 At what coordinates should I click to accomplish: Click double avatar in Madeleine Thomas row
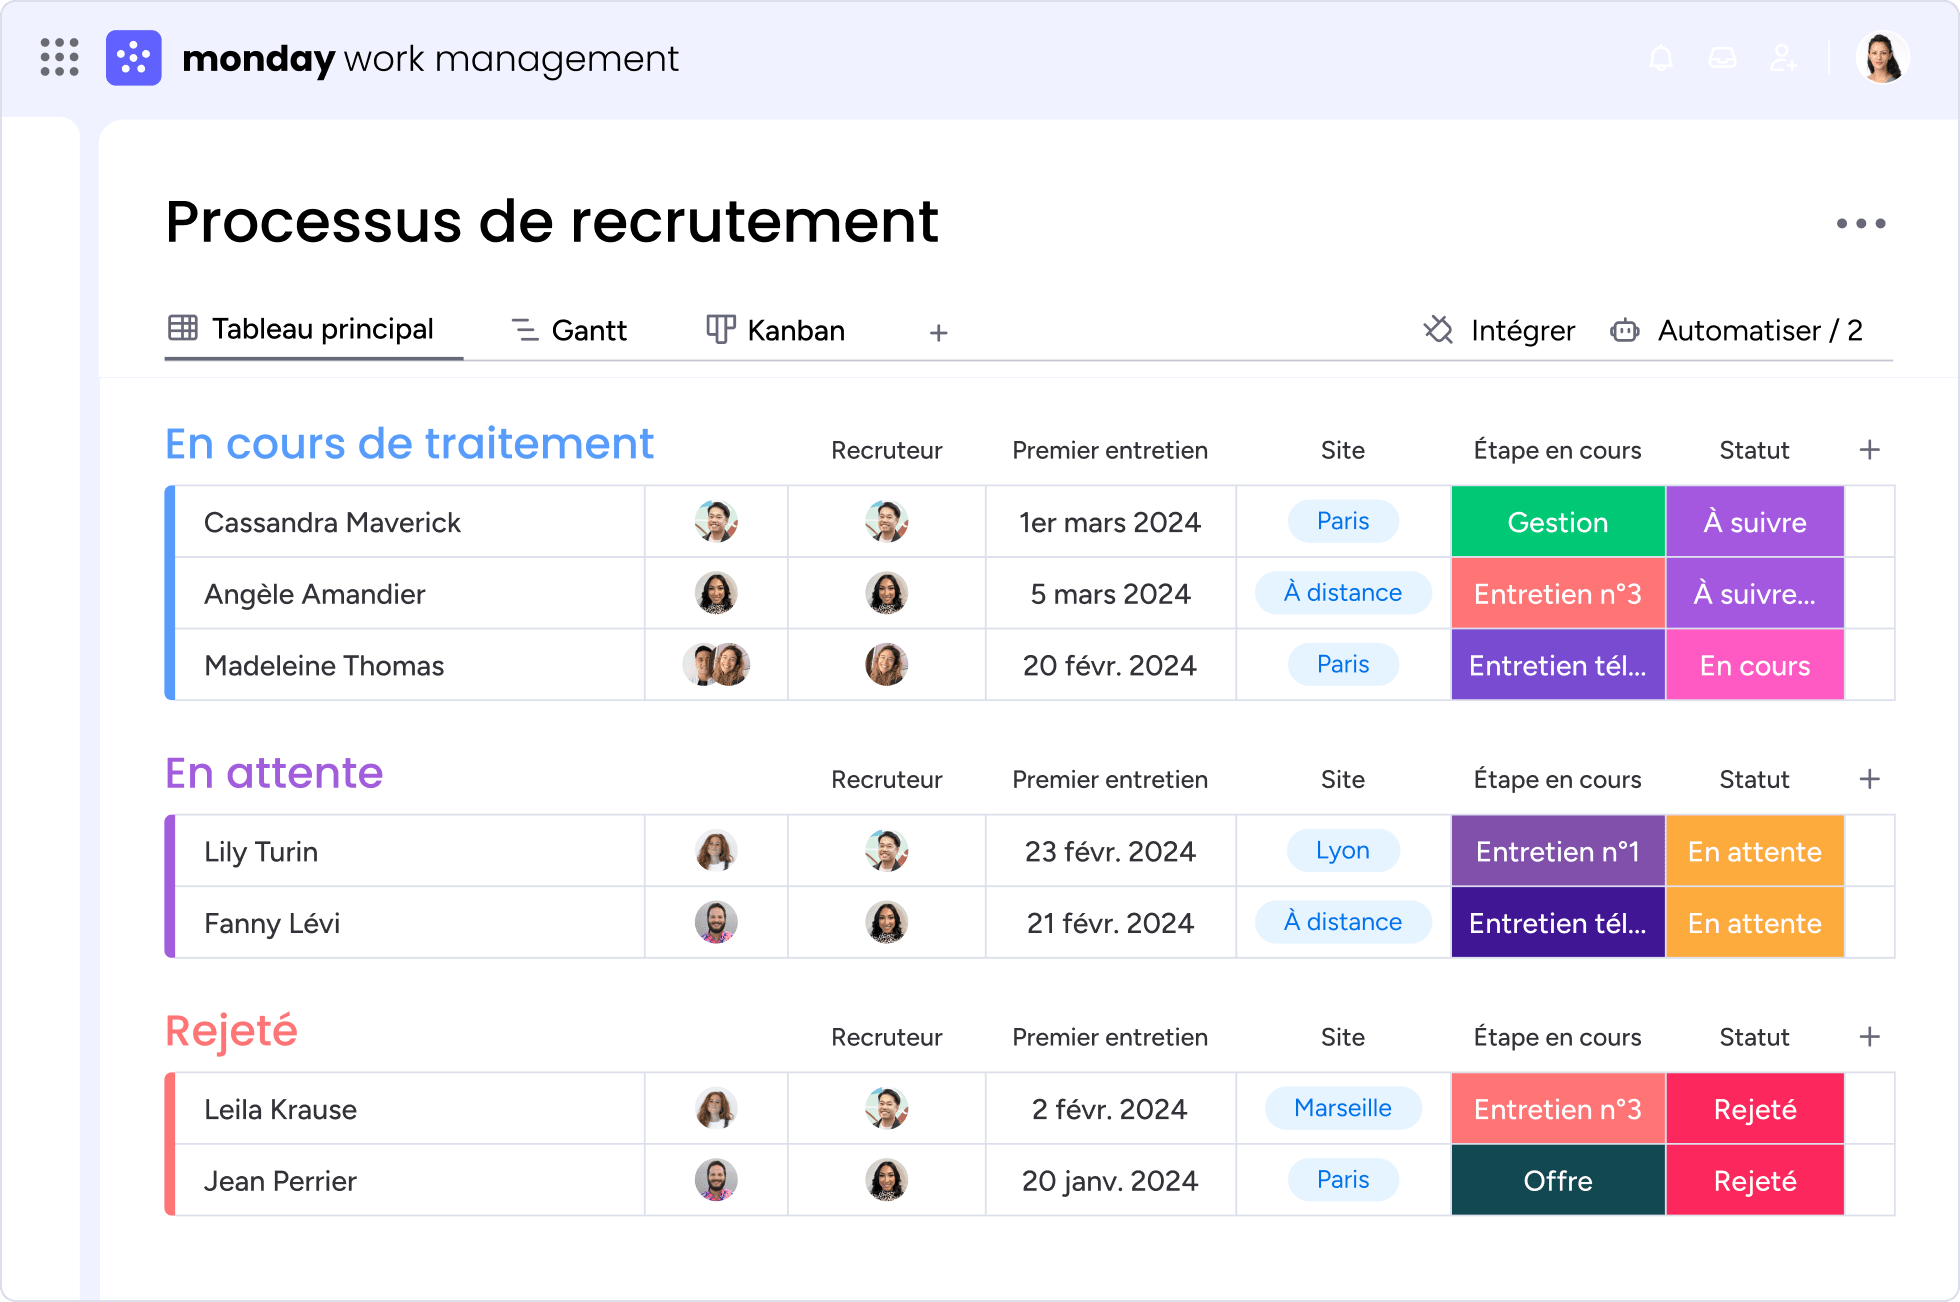coord(716,664)
